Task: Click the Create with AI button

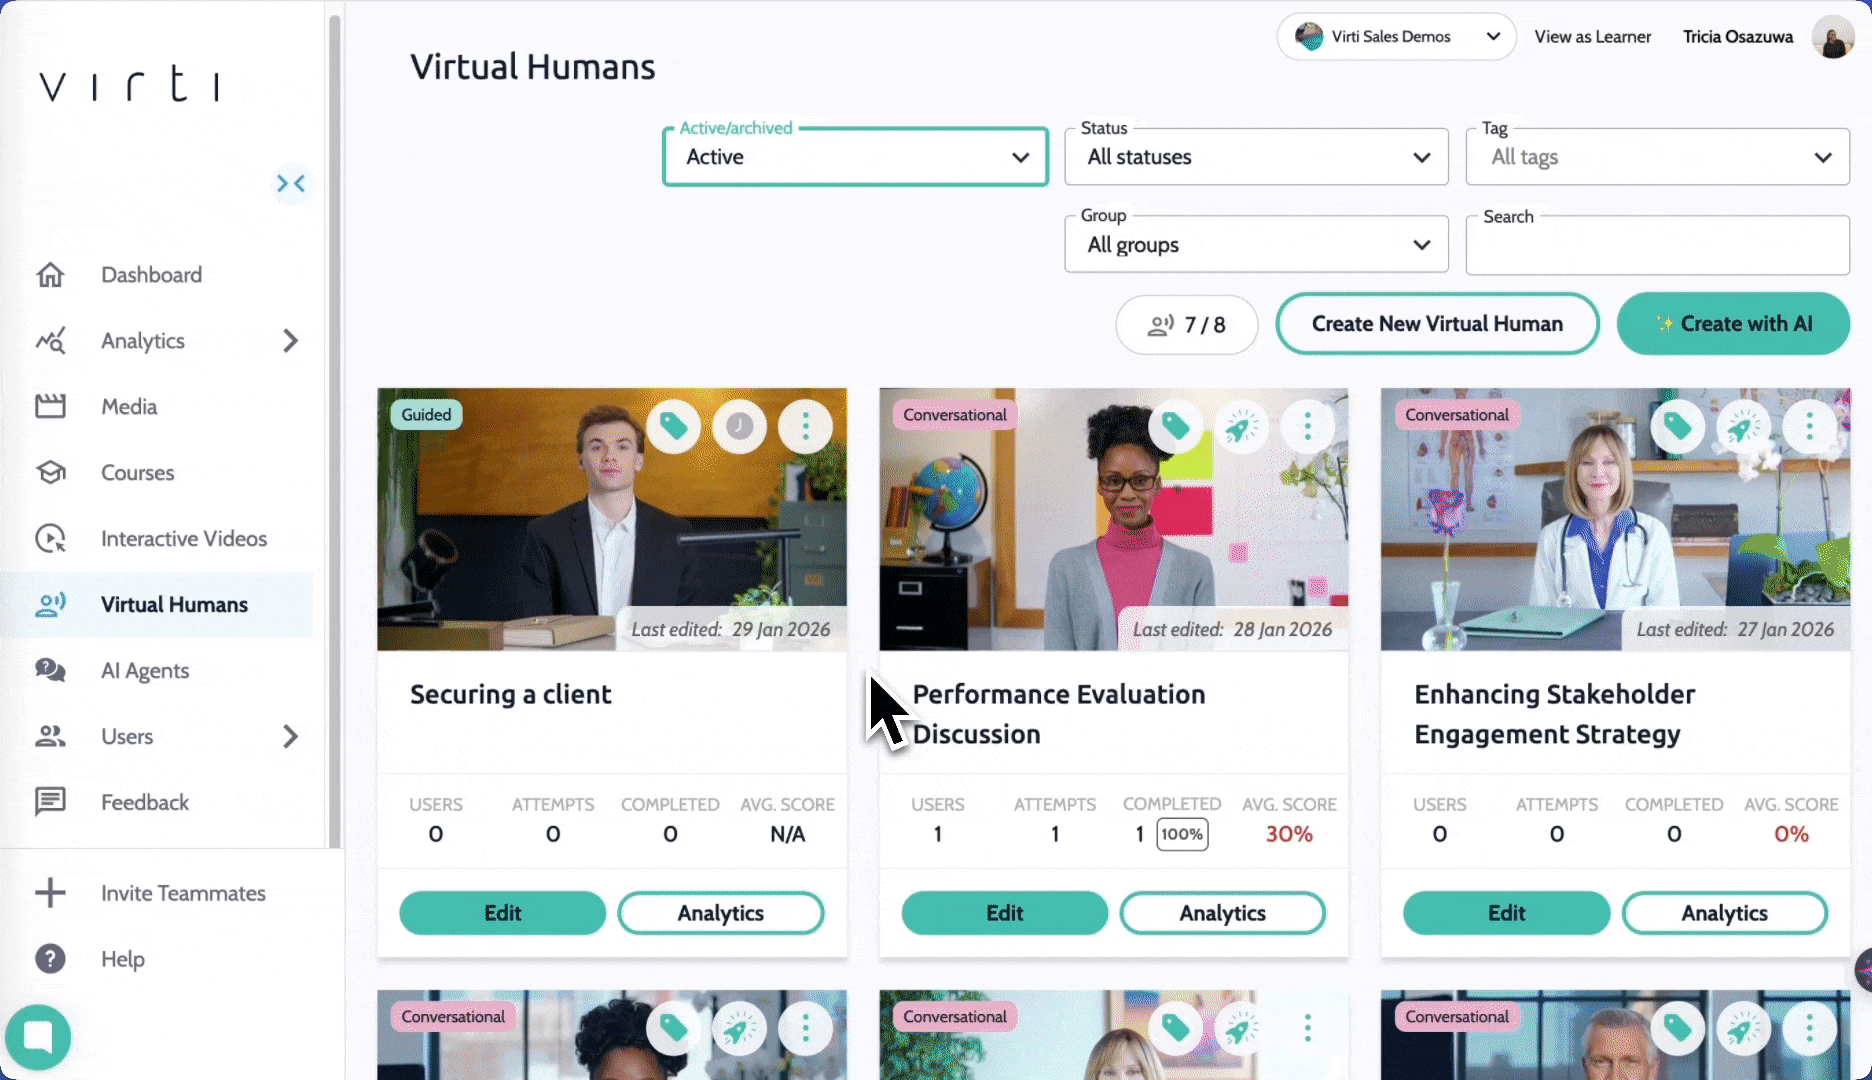Action: (x=1733, y=324)
